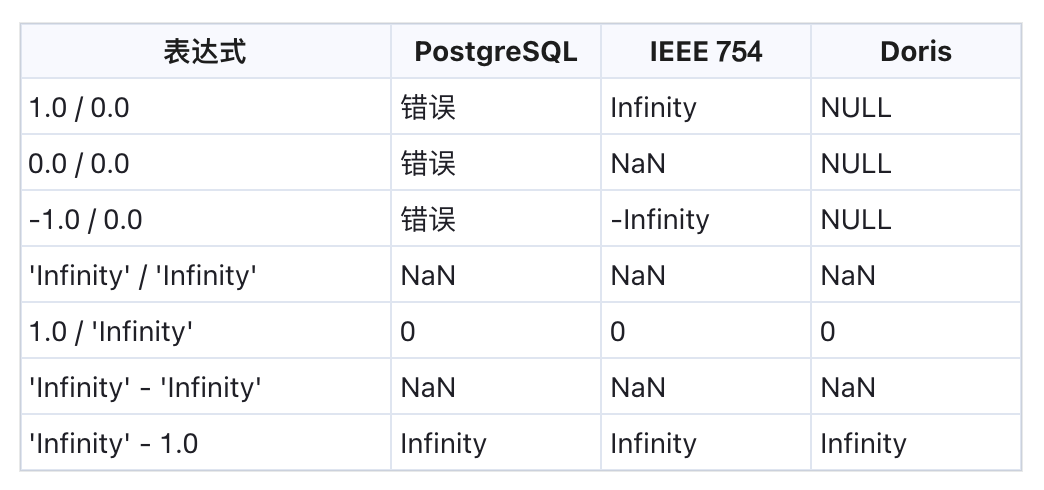The width and height of the screenshot is (1044, 490).
Task: Click the PostgreSQL column header
Action: (x=495, y=51)
